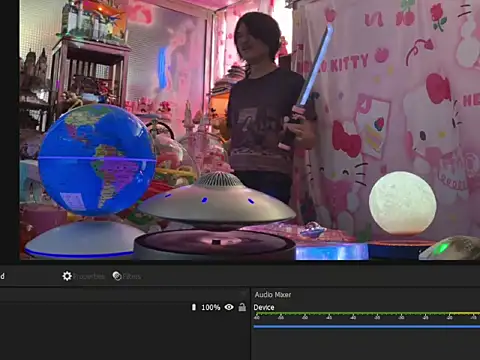Click the 100% battery level text
The height and width of the screenshot is (360, 480).
click(x=211, y=307)
